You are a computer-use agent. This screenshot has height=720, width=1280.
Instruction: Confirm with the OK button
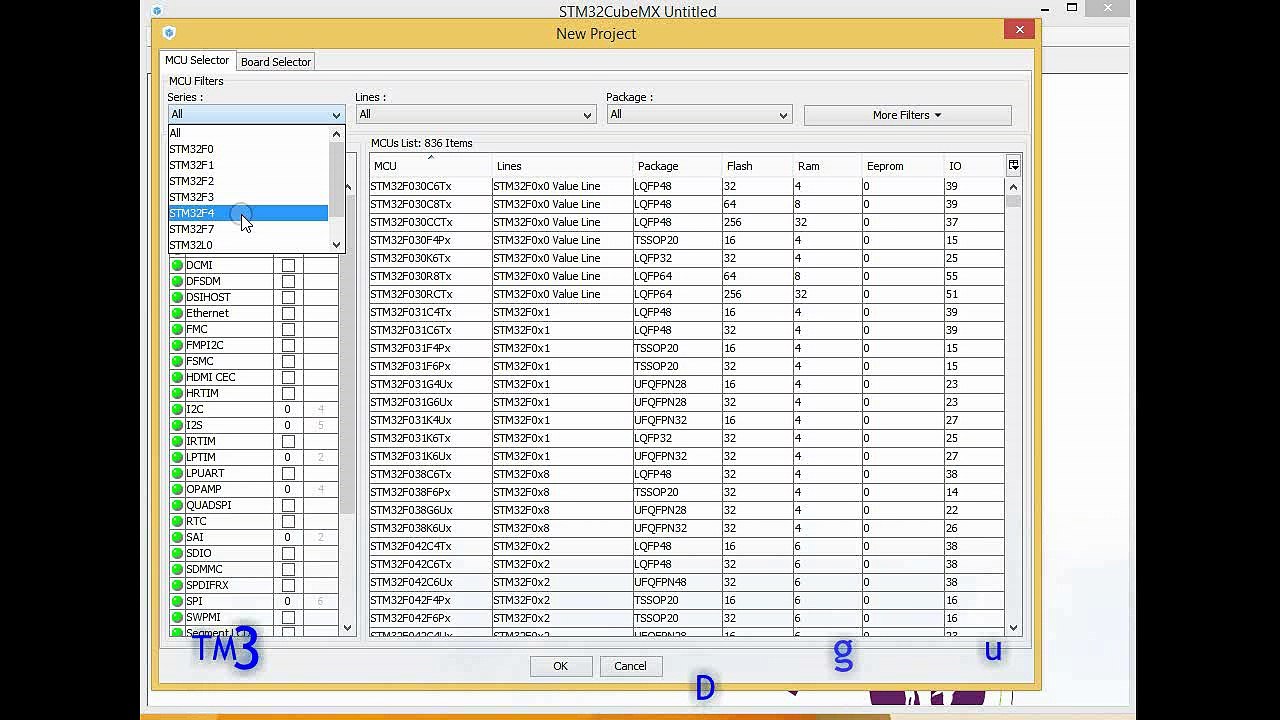coord(561,666)
